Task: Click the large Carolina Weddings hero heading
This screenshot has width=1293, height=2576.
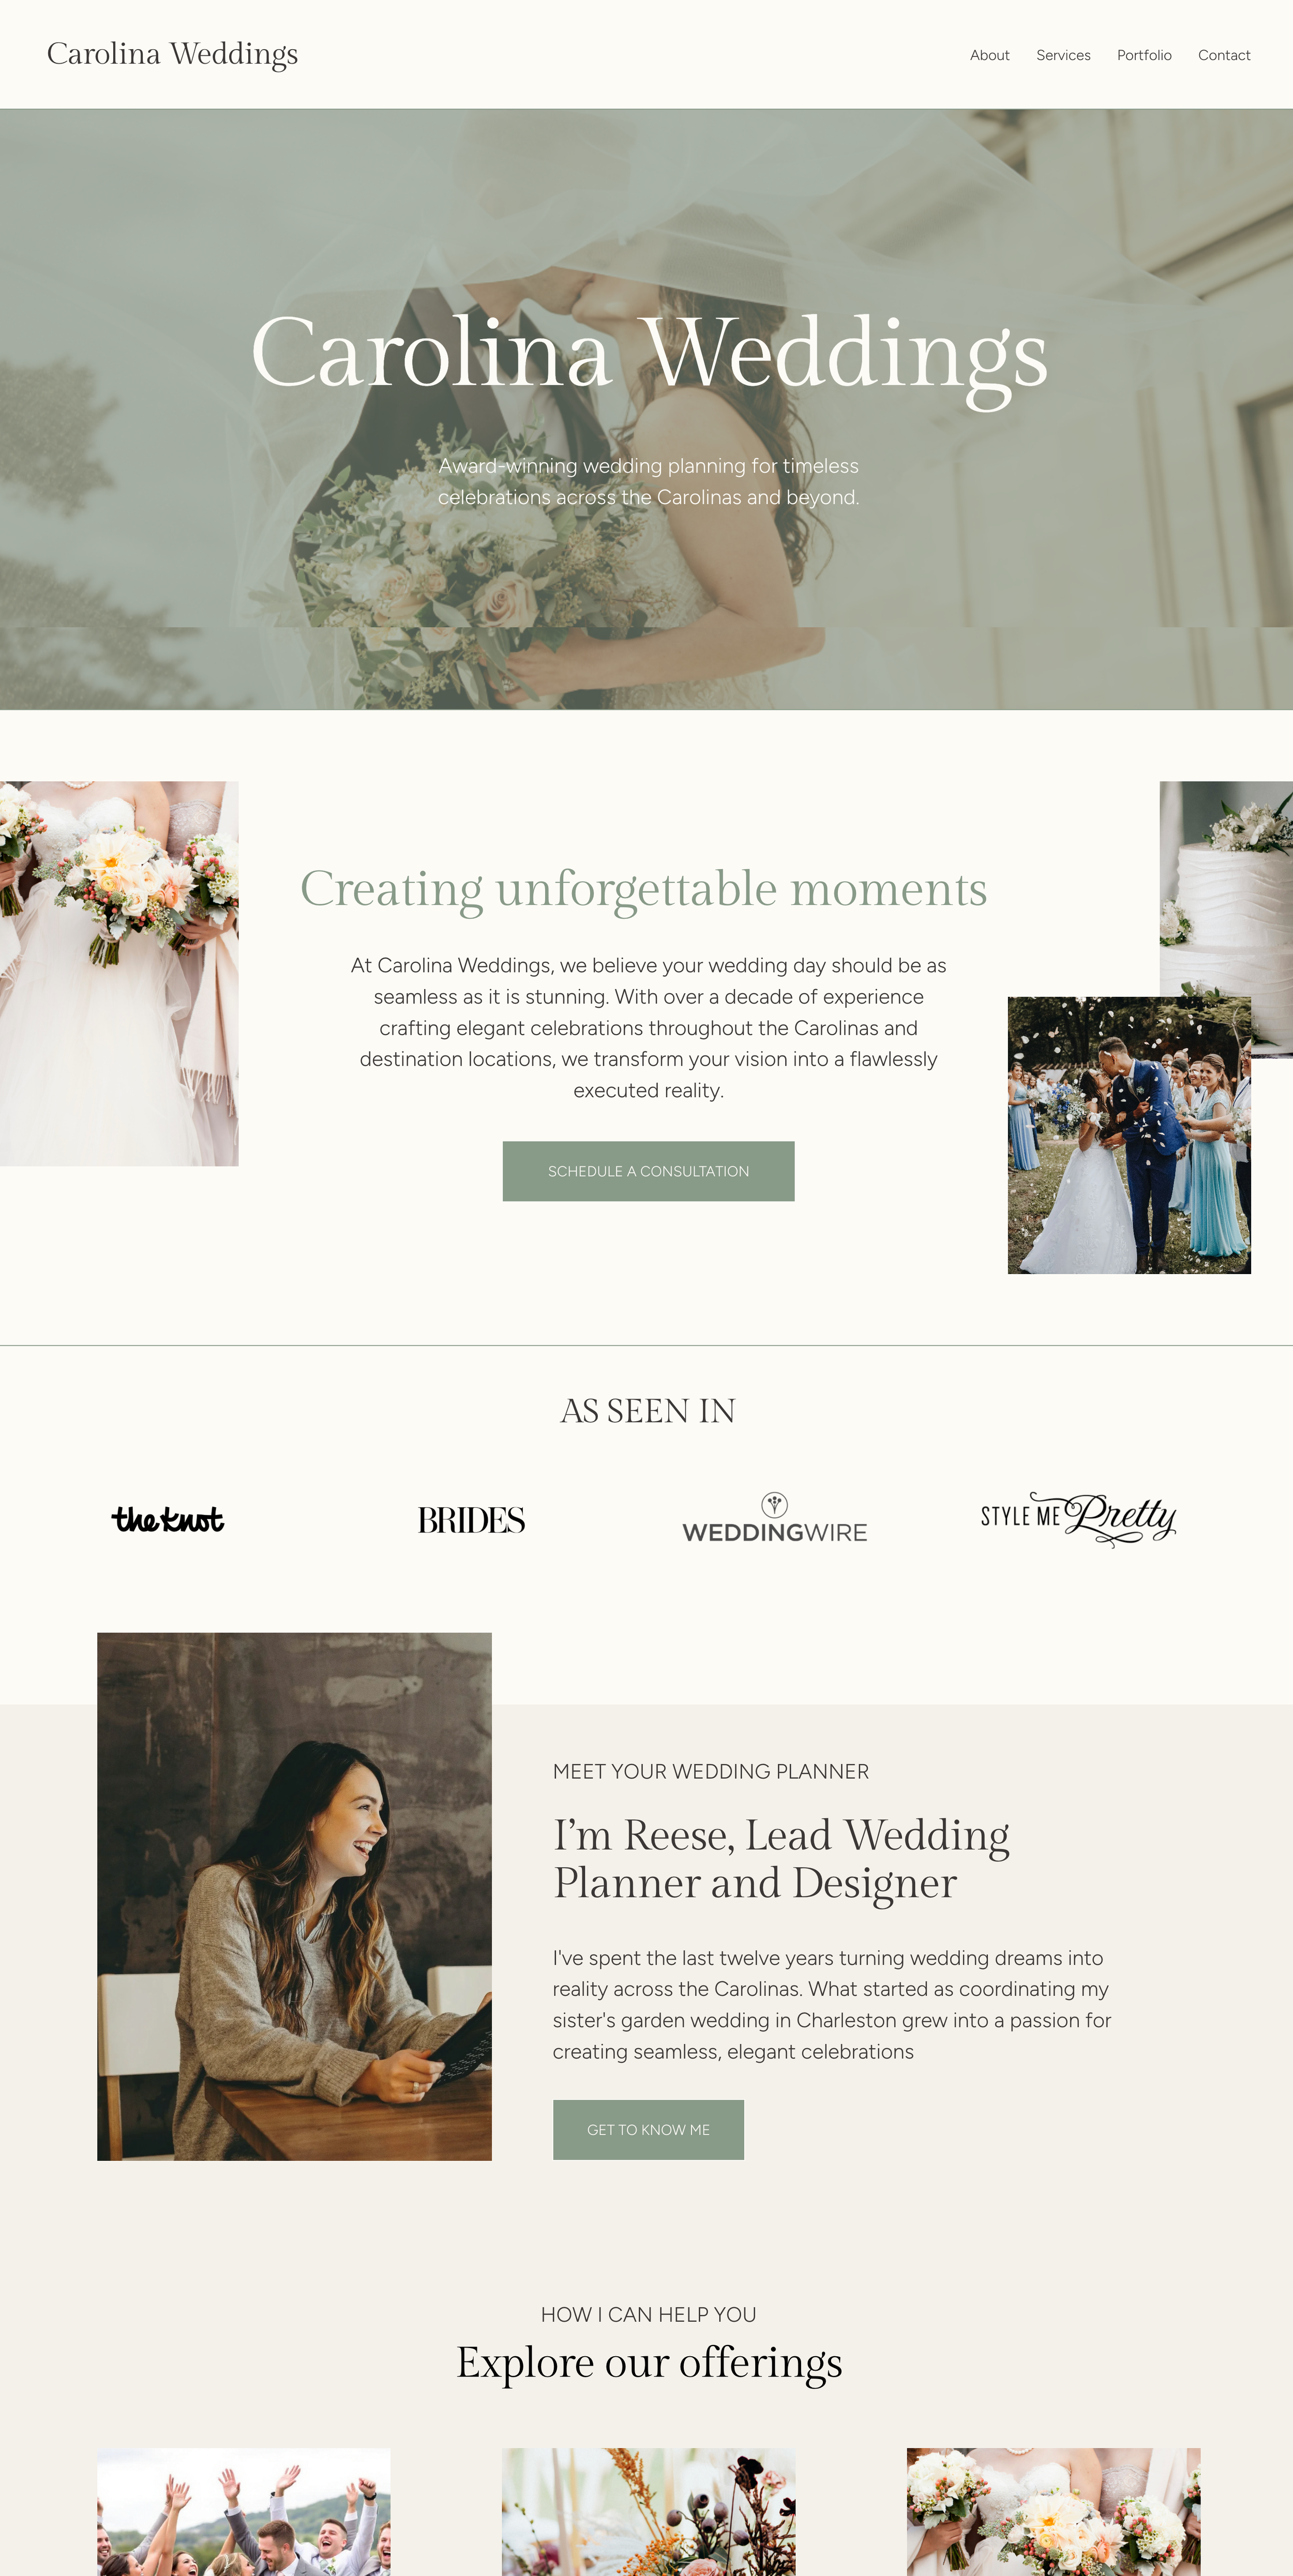Action: pos(648,355)
